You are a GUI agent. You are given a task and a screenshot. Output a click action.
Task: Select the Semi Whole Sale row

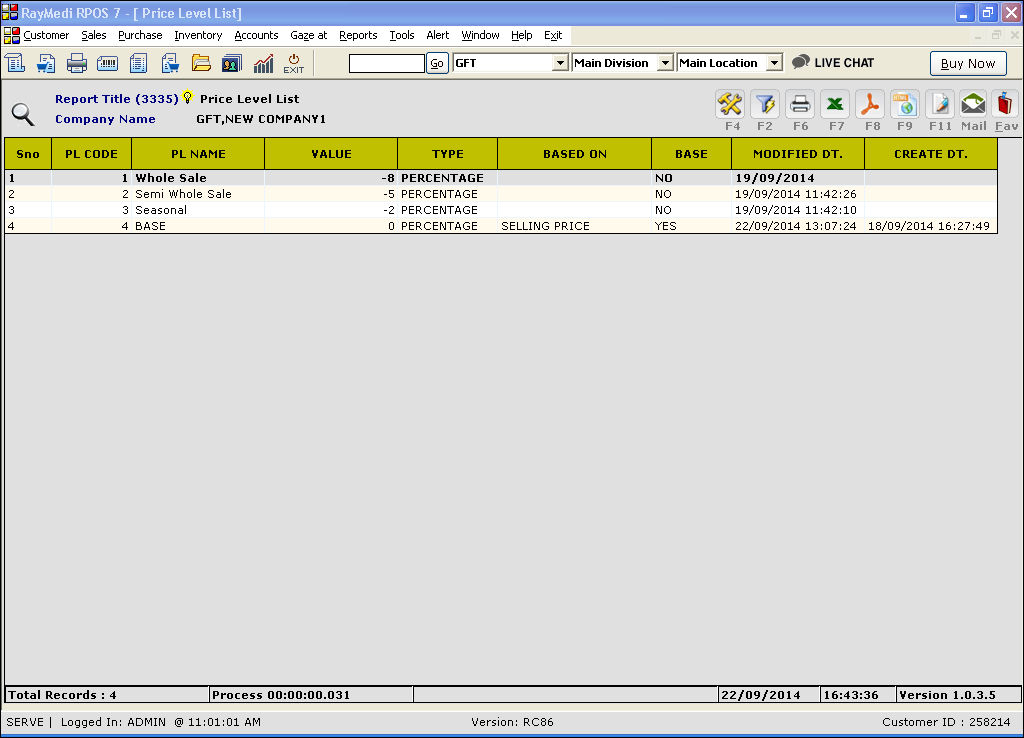(x=183, y=194)
